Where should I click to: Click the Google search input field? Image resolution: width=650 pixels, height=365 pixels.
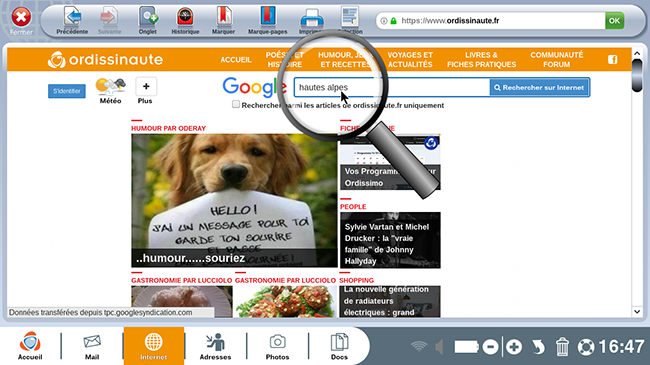392,88
